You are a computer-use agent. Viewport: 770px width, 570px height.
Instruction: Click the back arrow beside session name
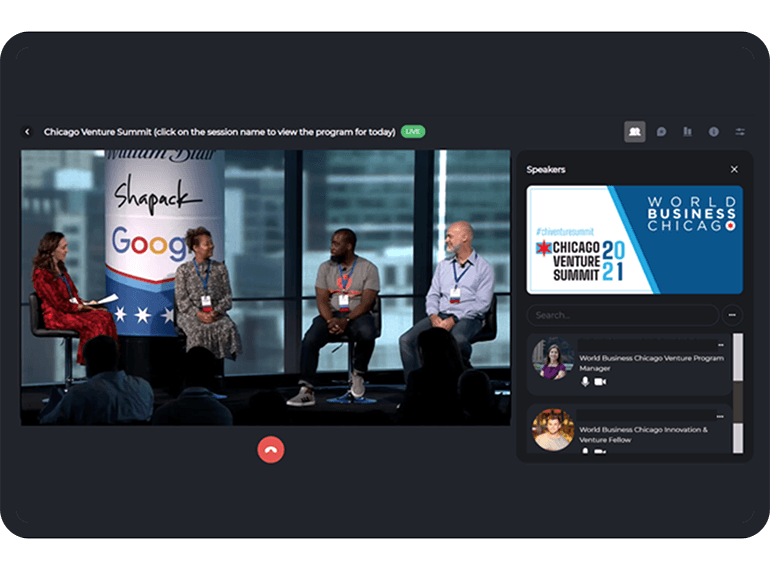click(27, 132)
